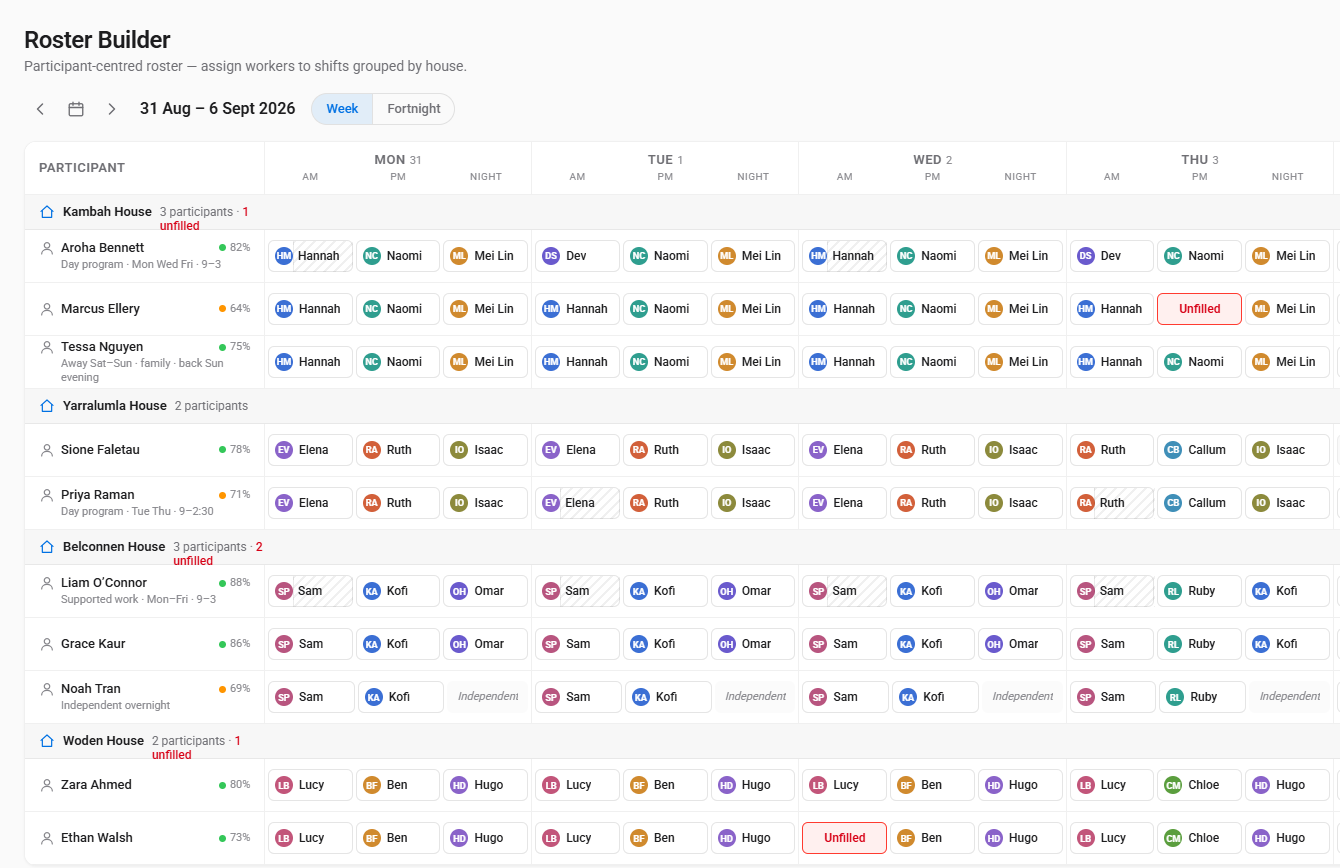Open Marcus Ellery's Tuesday night Mei Lin shift

(753, 309)
